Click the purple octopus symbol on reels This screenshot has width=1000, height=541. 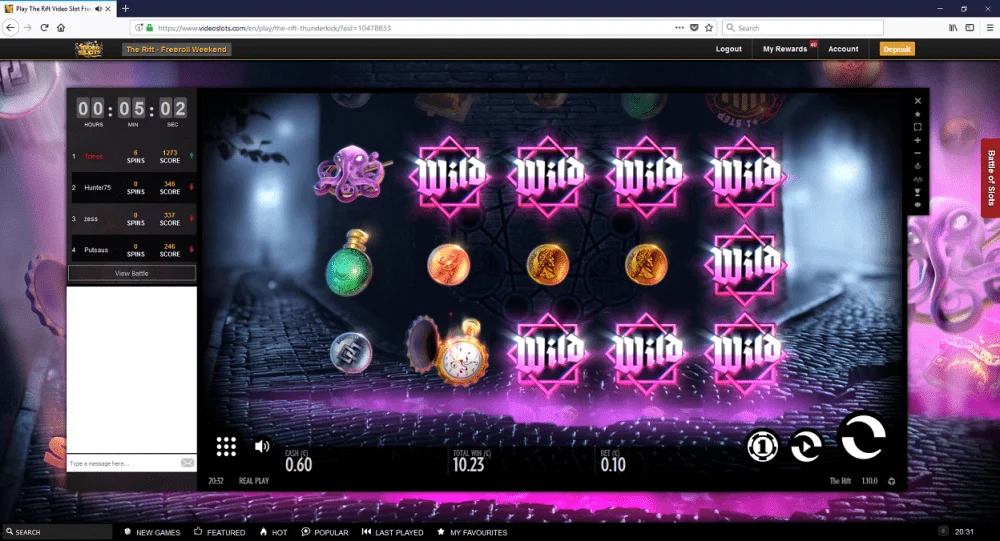pos(351,173)
